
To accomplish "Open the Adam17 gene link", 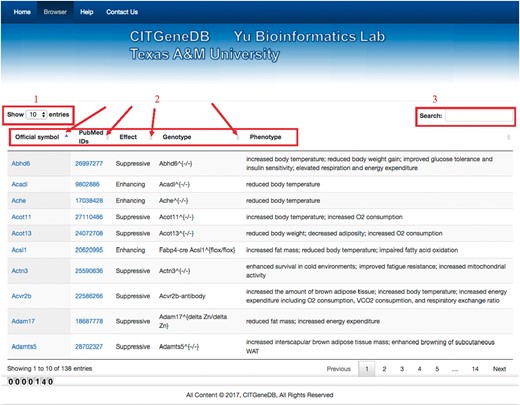I will [23, 321].
